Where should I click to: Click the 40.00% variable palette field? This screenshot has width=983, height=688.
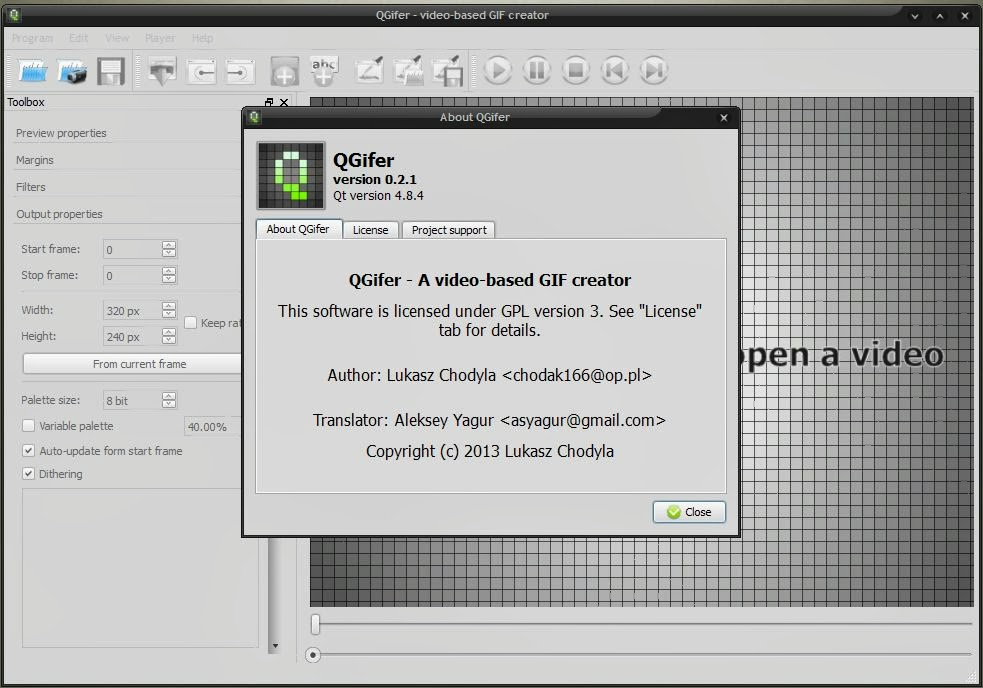click(x=211, y=427)
